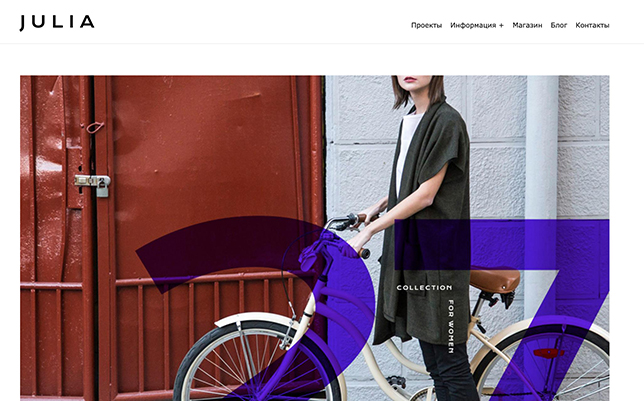Click the brown bicycle saddle
This screenshot has height=401, width=644.
[494, 279]
